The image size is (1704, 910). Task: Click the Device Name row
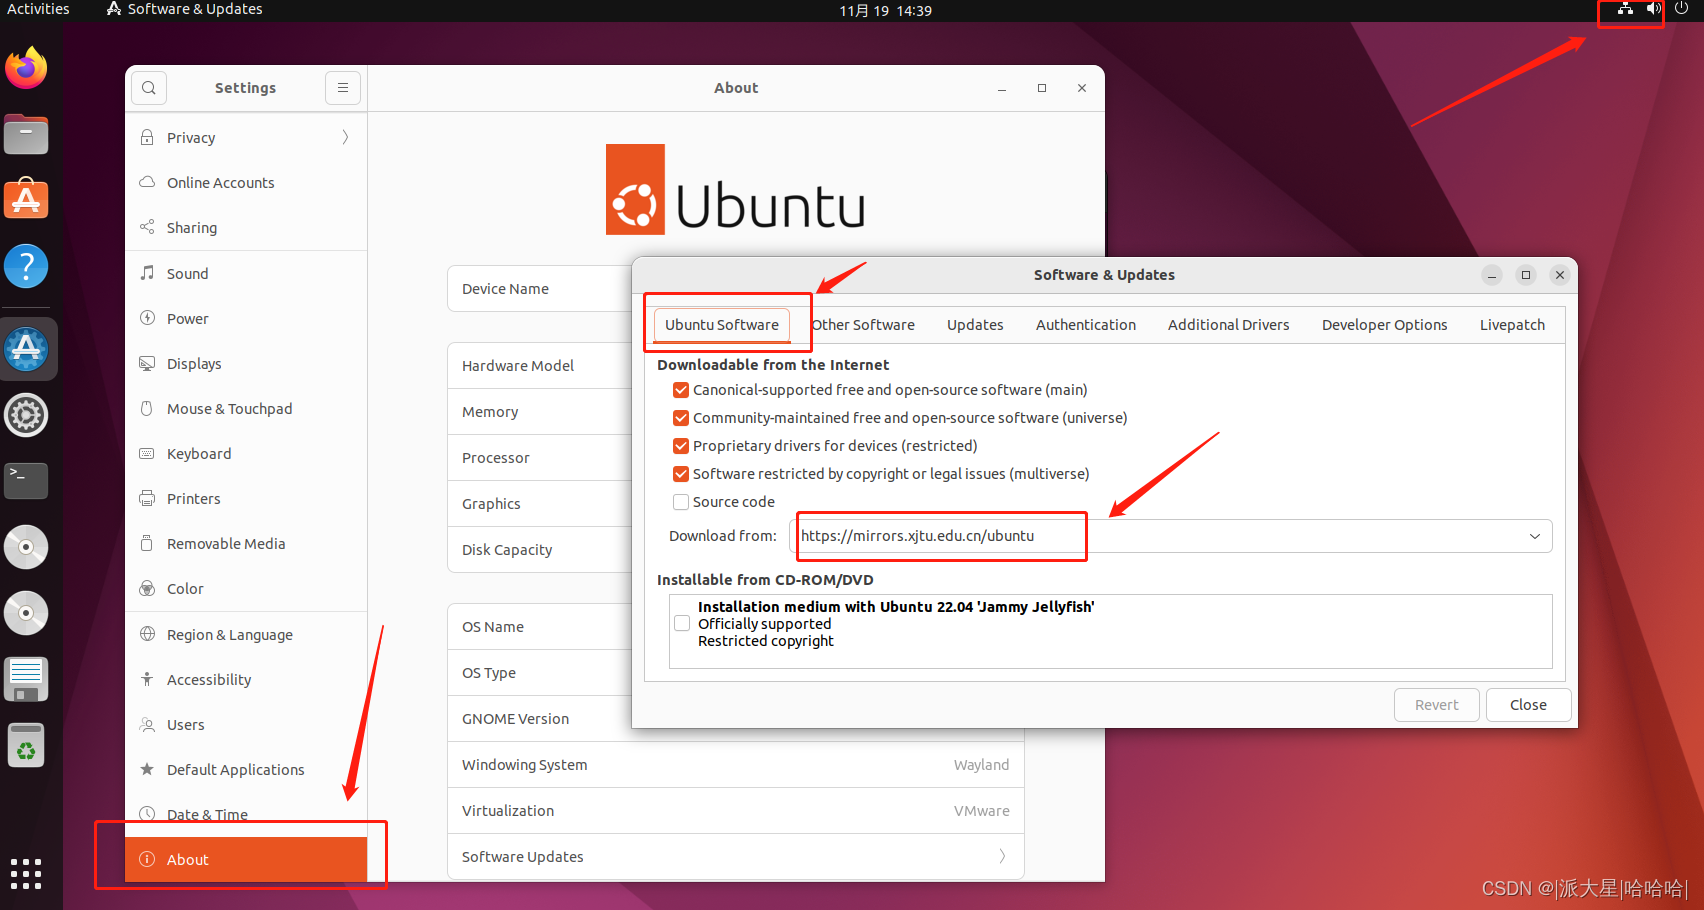tap(540, 289)
